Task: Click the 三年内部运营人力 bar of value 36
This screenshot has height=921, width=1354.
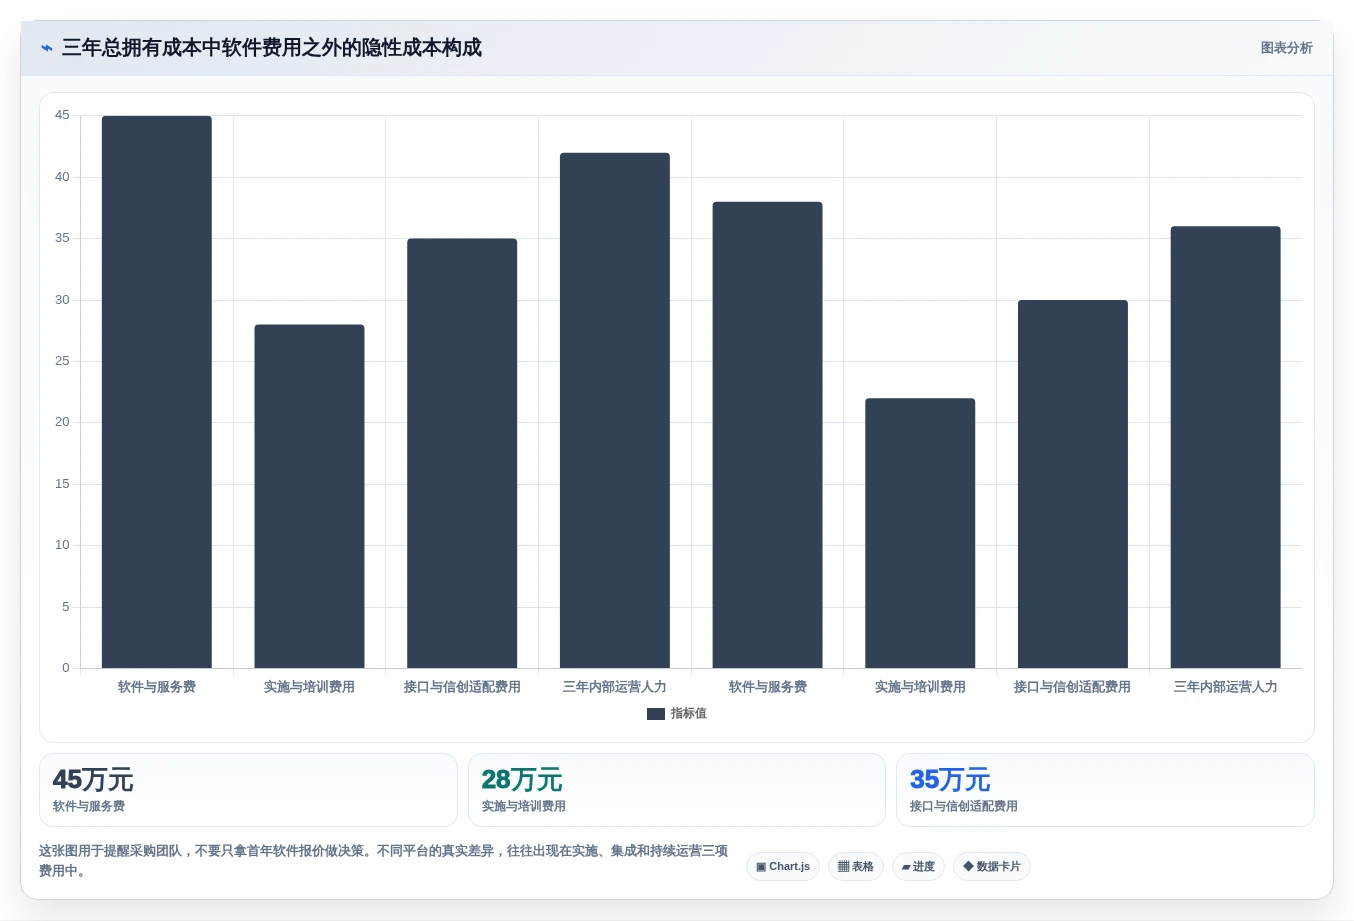Action: click(1225, 447)
